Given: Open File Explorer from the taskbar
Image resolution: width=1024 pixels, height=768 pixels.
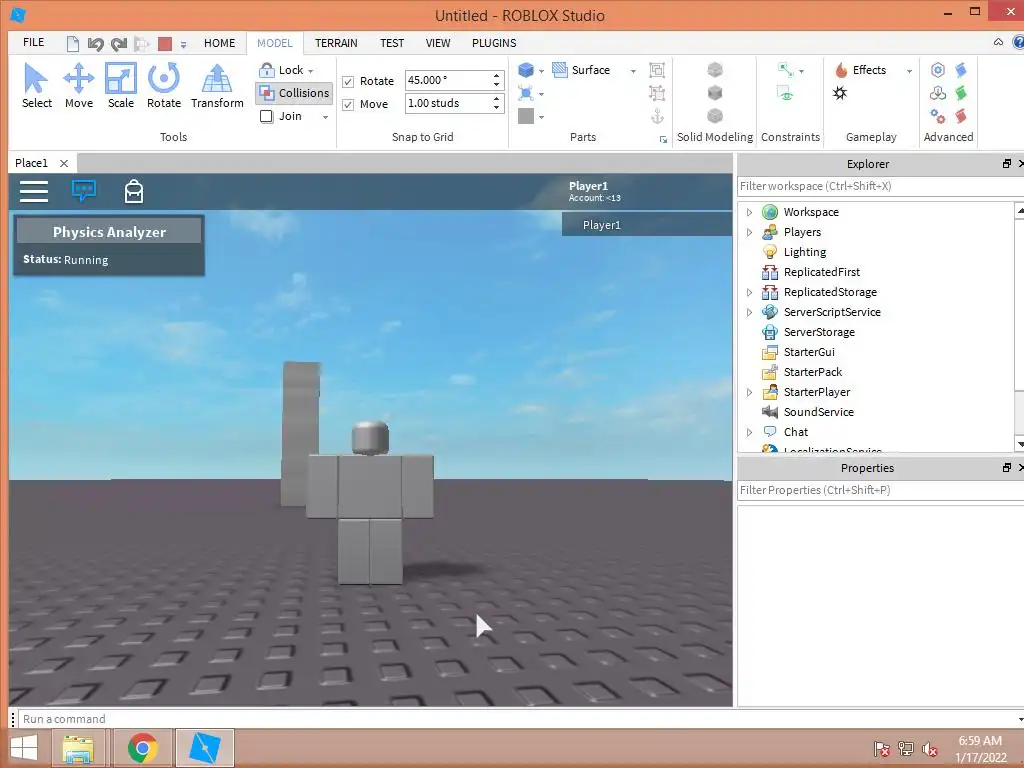Looking at the screenshot, I should point(78,748).
